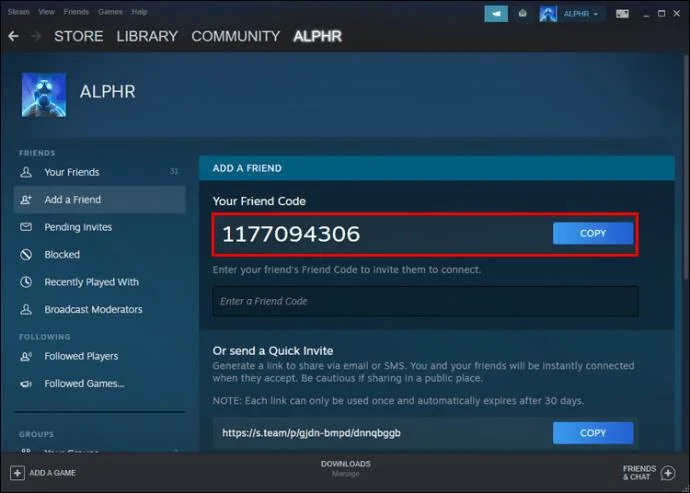
Task: Open the Games menu
Action: coord(110,12)
